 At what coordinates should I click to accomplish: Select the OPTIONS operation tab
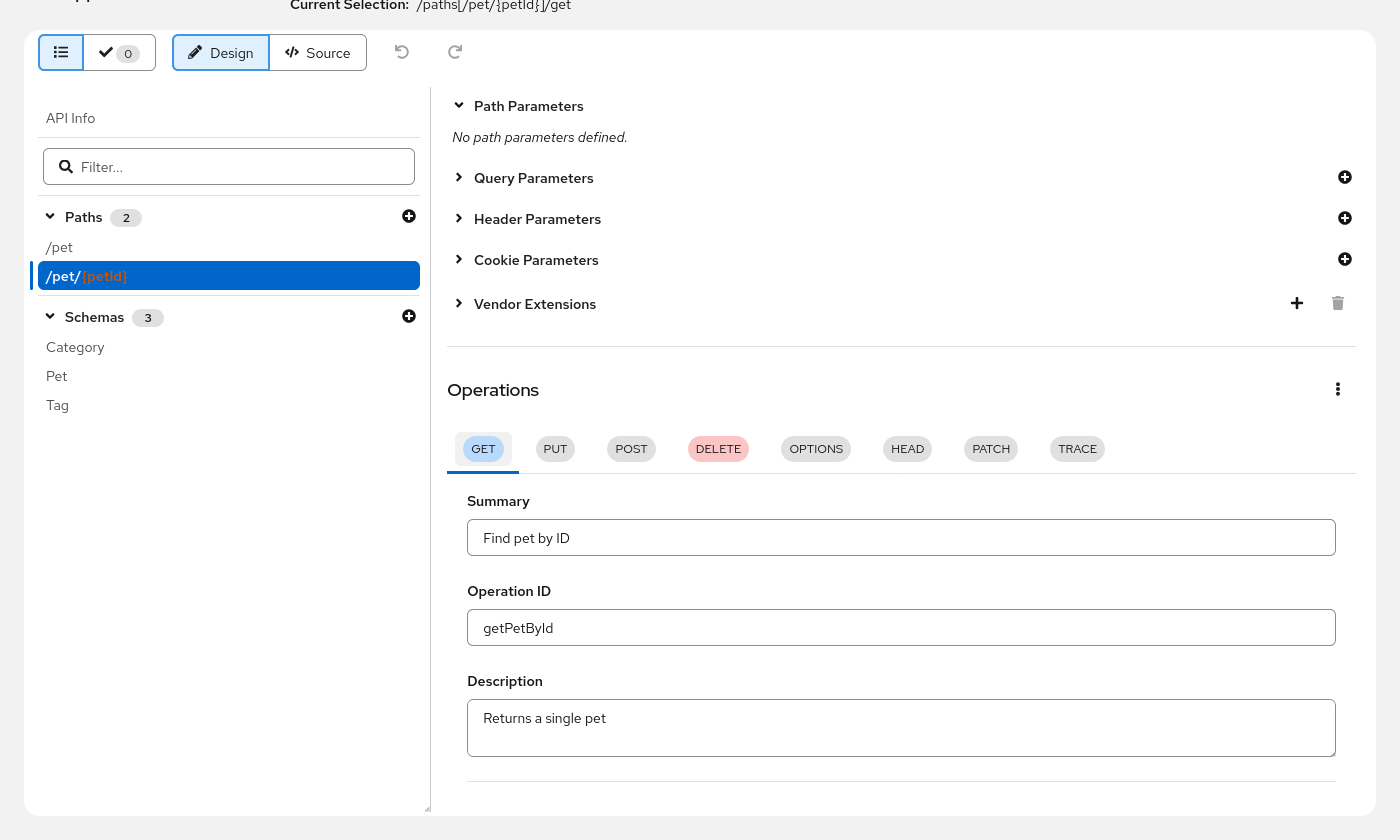(x=816, y=449)
